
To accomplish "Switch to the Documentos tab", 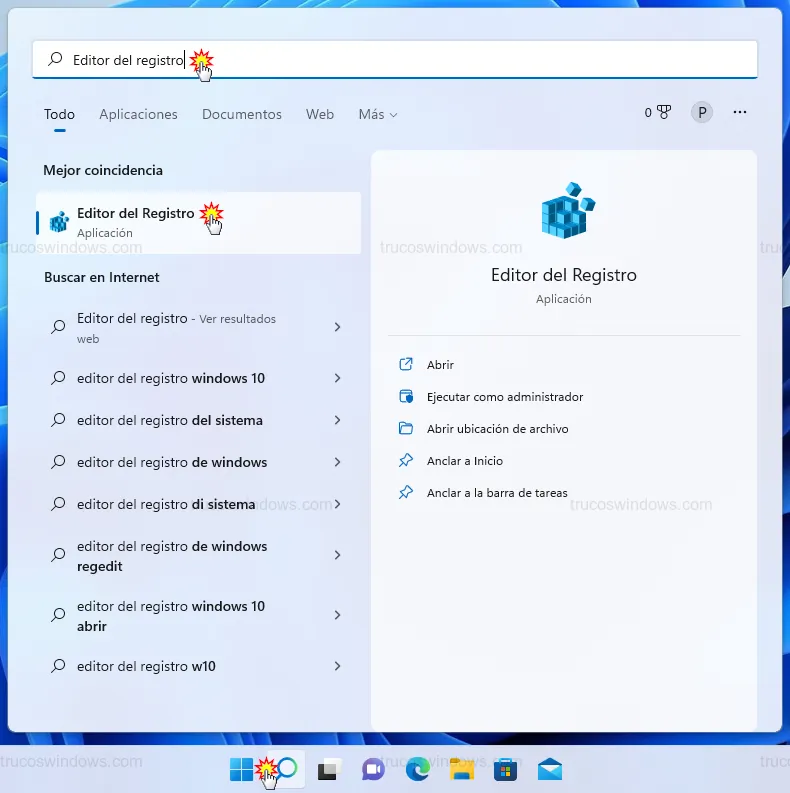I will coord(242,115).
